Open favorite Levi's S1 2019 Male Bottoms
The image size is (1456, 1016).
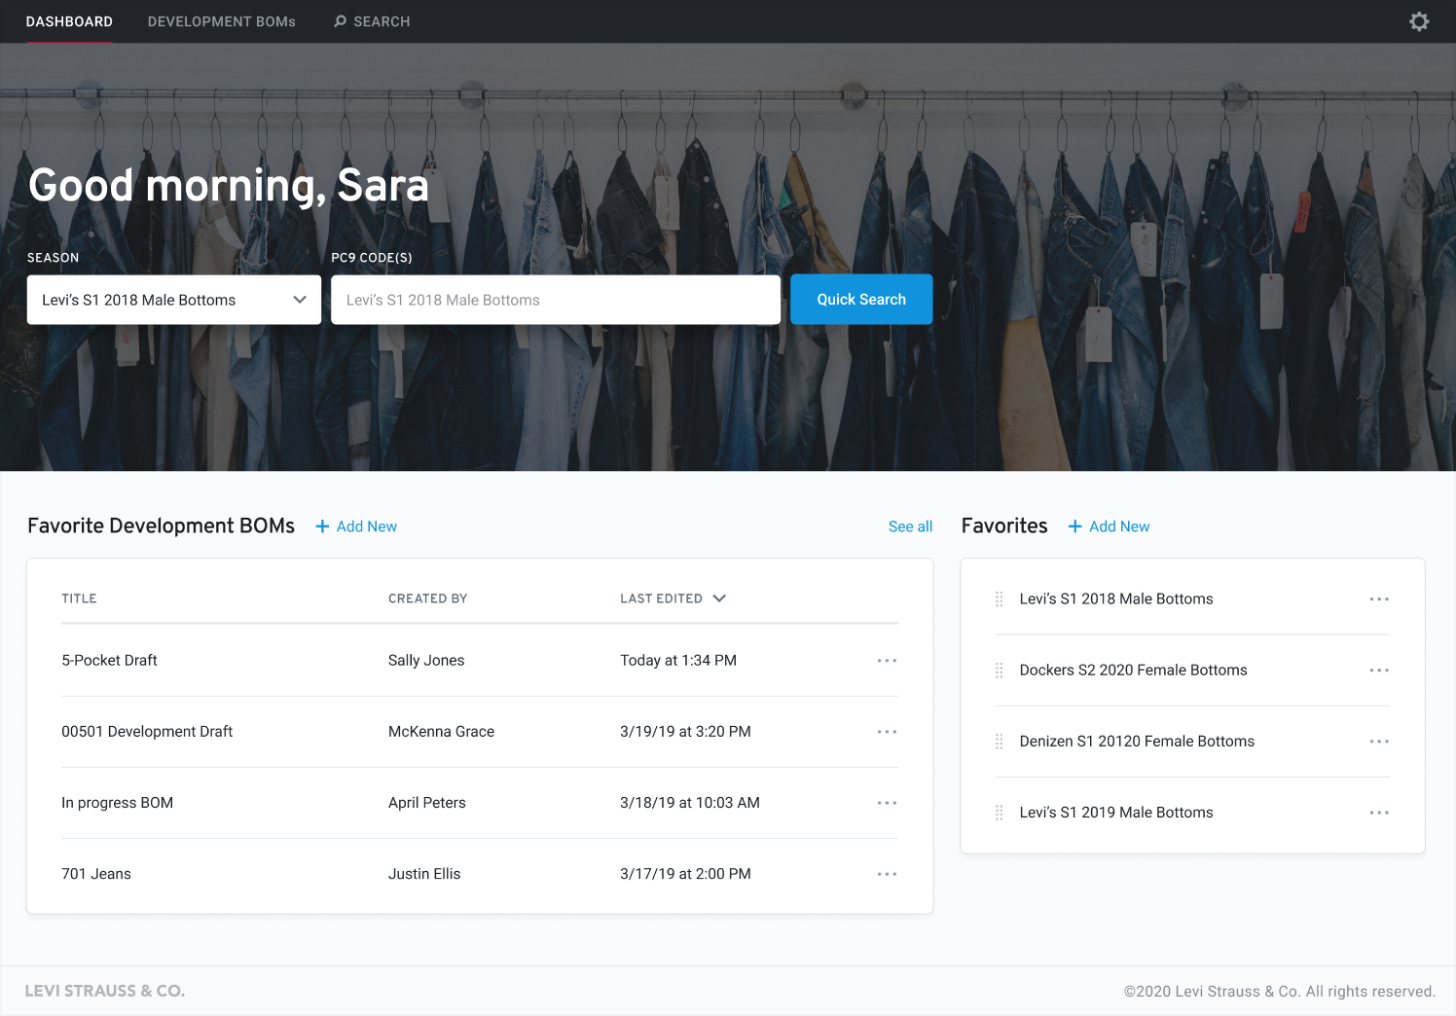coord(1116,812)
